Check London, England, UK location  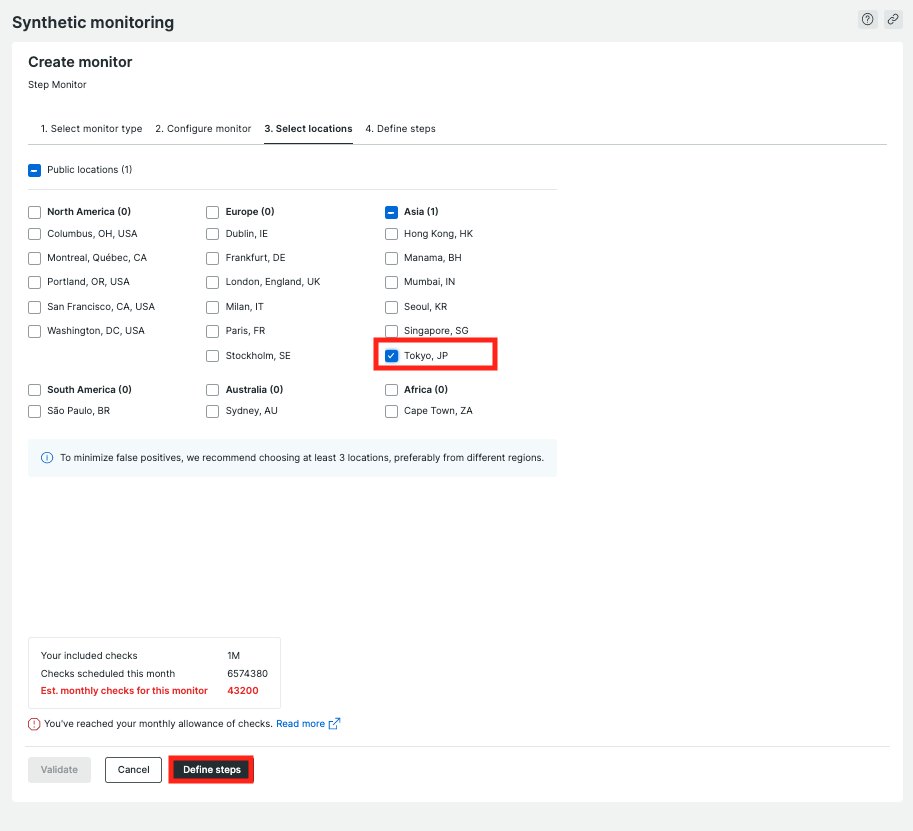pos(213,282)
